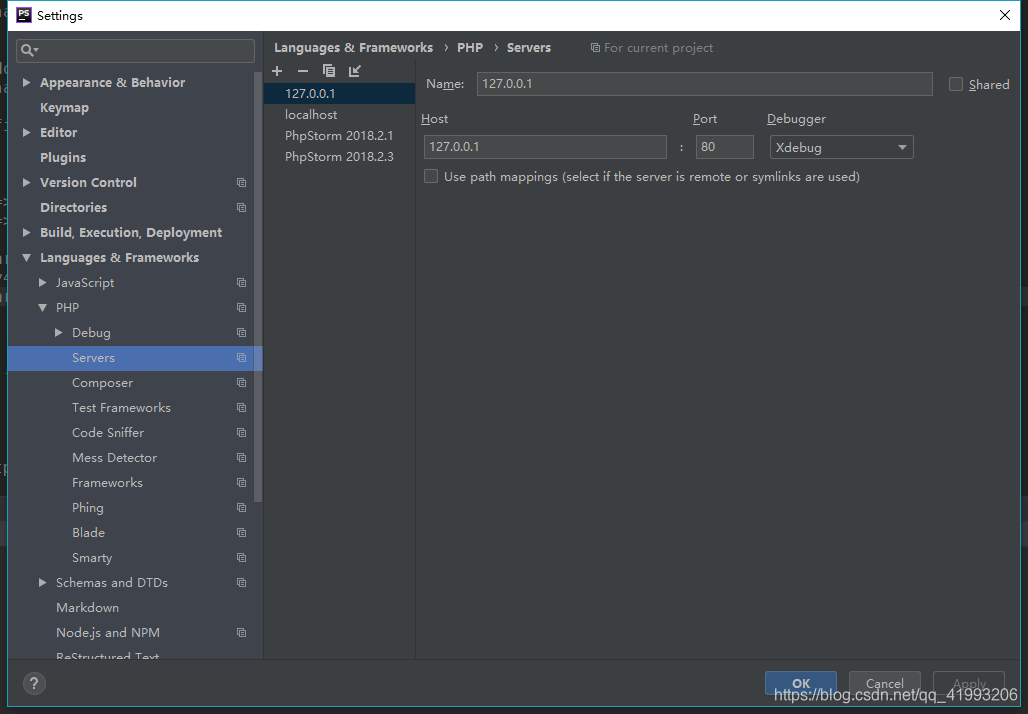The image size is (1028, 714).
Task: Click the project-level icon beside Frameworks
Action: point(241,483)
